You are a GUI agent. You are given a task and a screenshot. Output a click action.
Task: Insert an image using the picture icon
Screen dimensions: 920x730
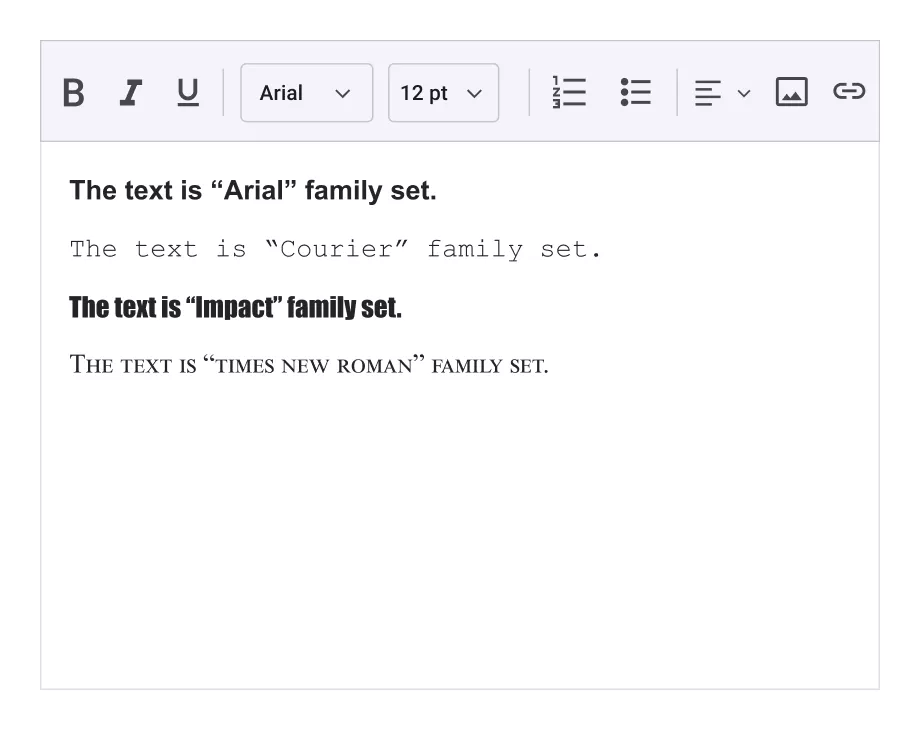click(x=790, y=92)
